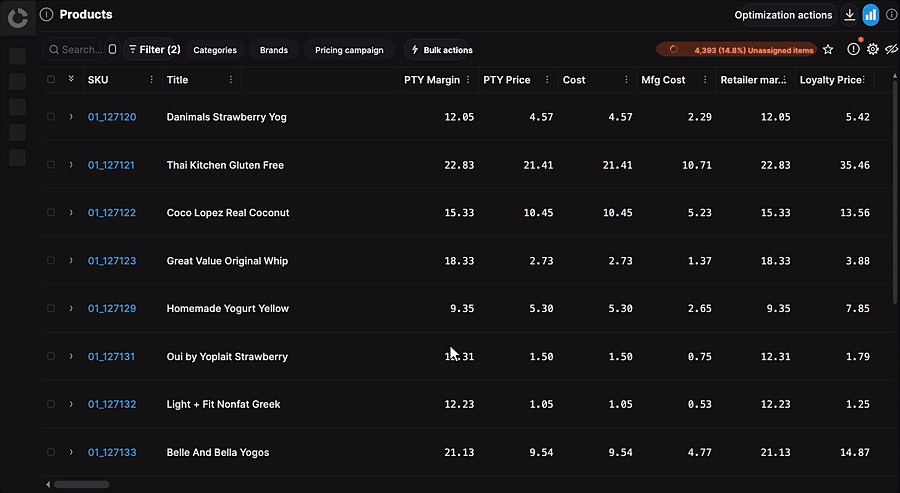The width and height of the screenshot is (900, 493).
Task: Toggle the hidden-columns crossed-eye icon
Action: pos(891,49)
